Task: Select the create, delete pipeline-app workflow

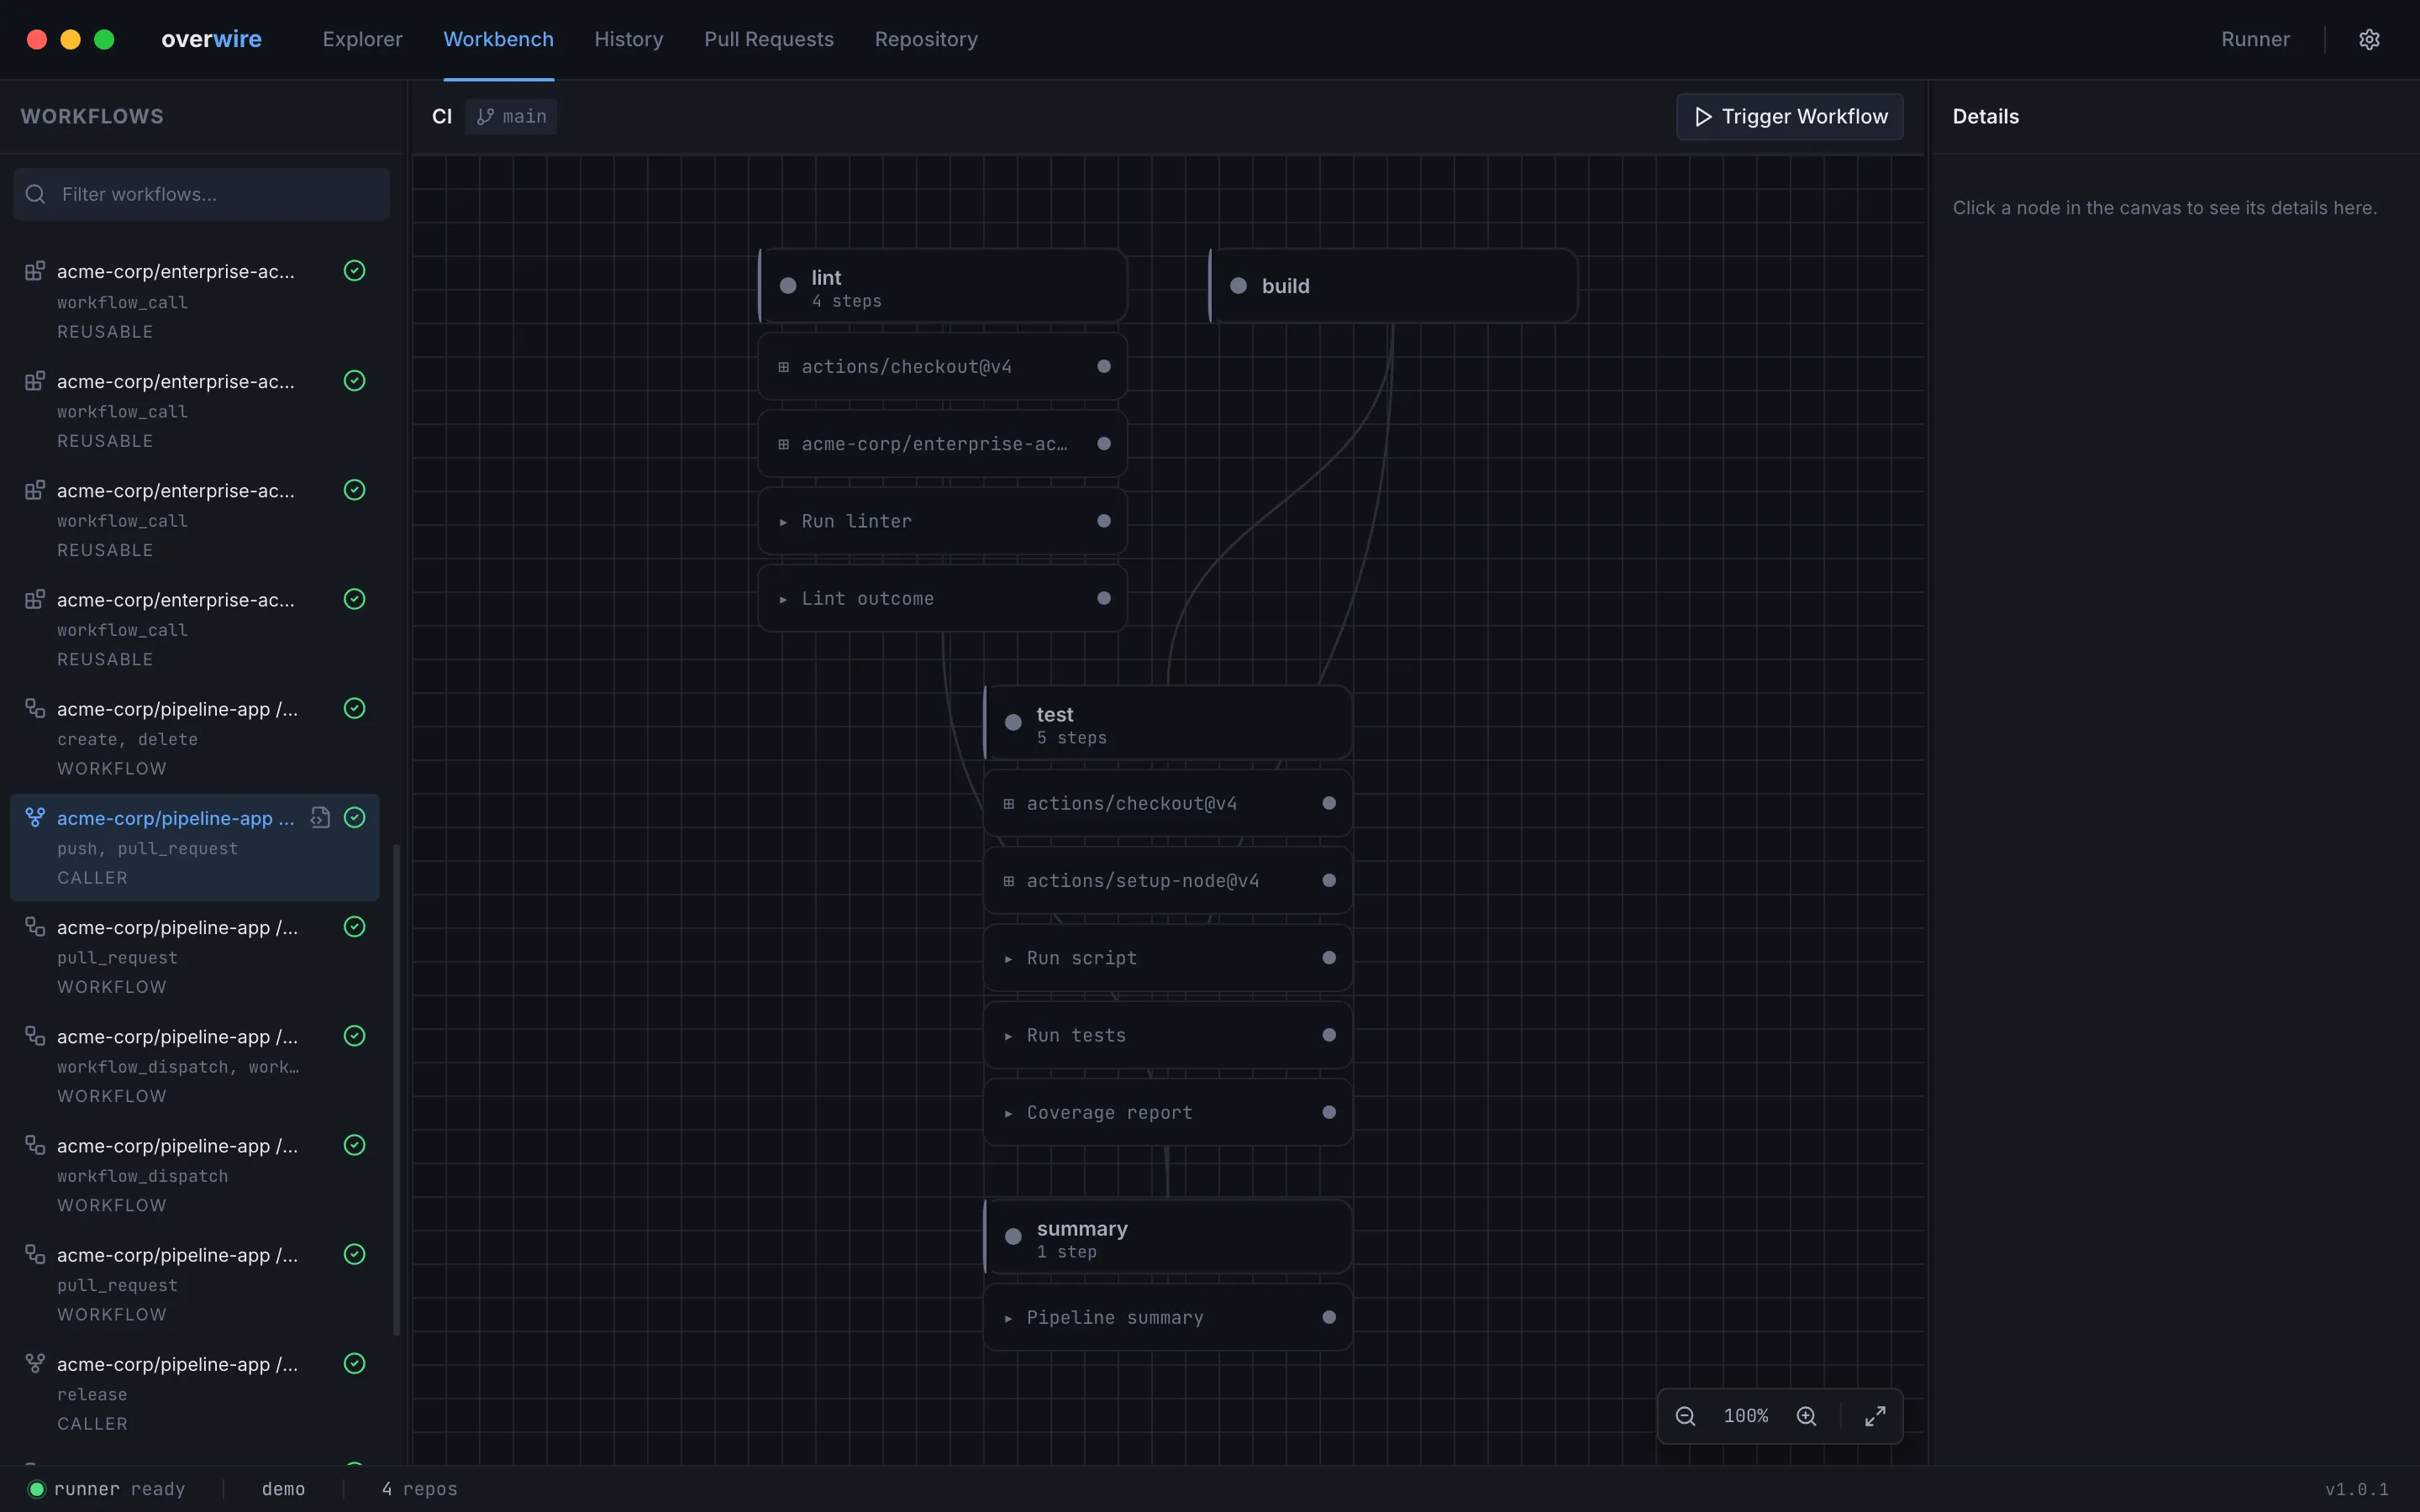Action: 195,738
